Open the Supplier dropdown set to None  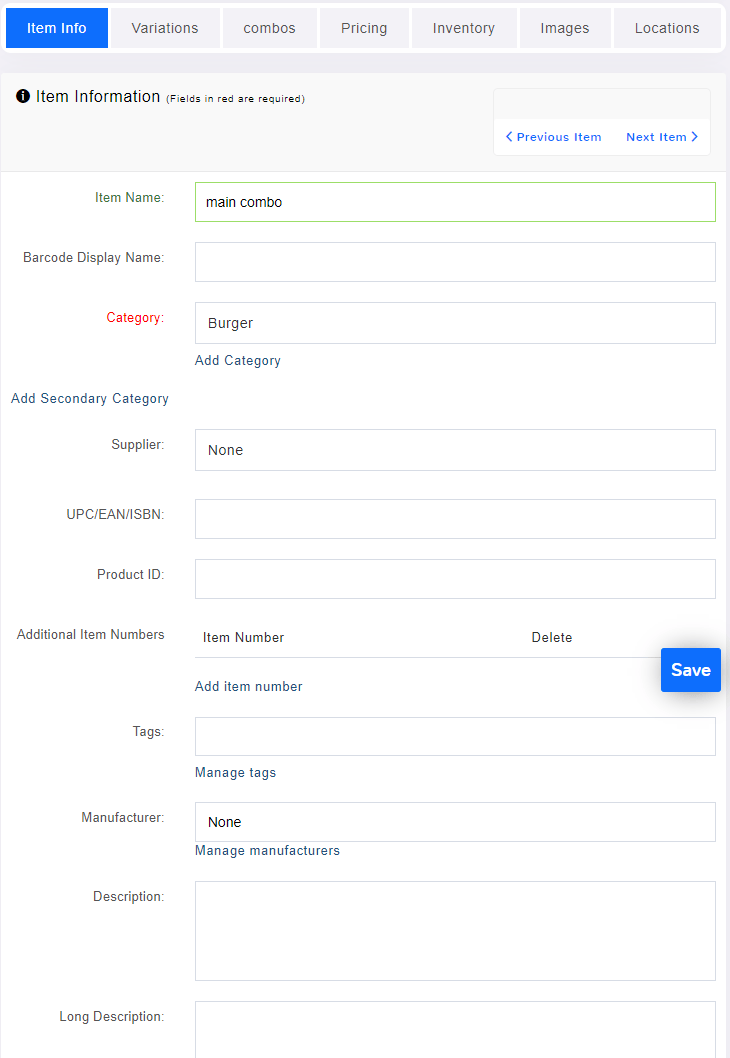coord(455,450)
